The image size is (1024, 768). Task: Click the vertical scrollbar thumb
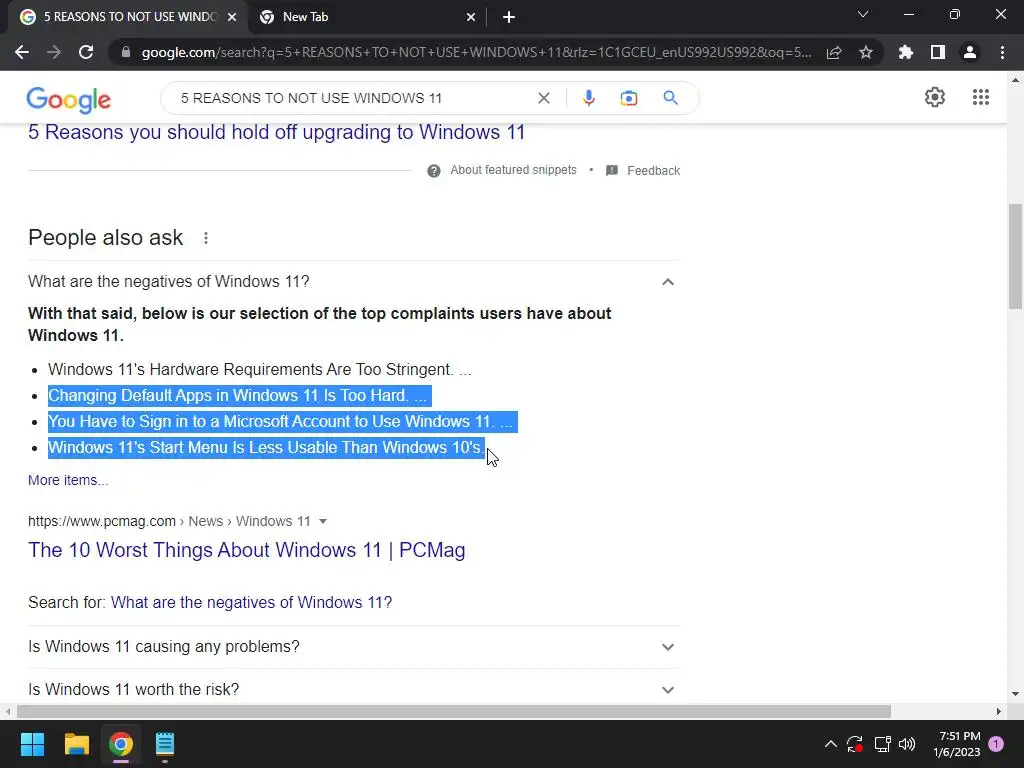pos(1015,256)
